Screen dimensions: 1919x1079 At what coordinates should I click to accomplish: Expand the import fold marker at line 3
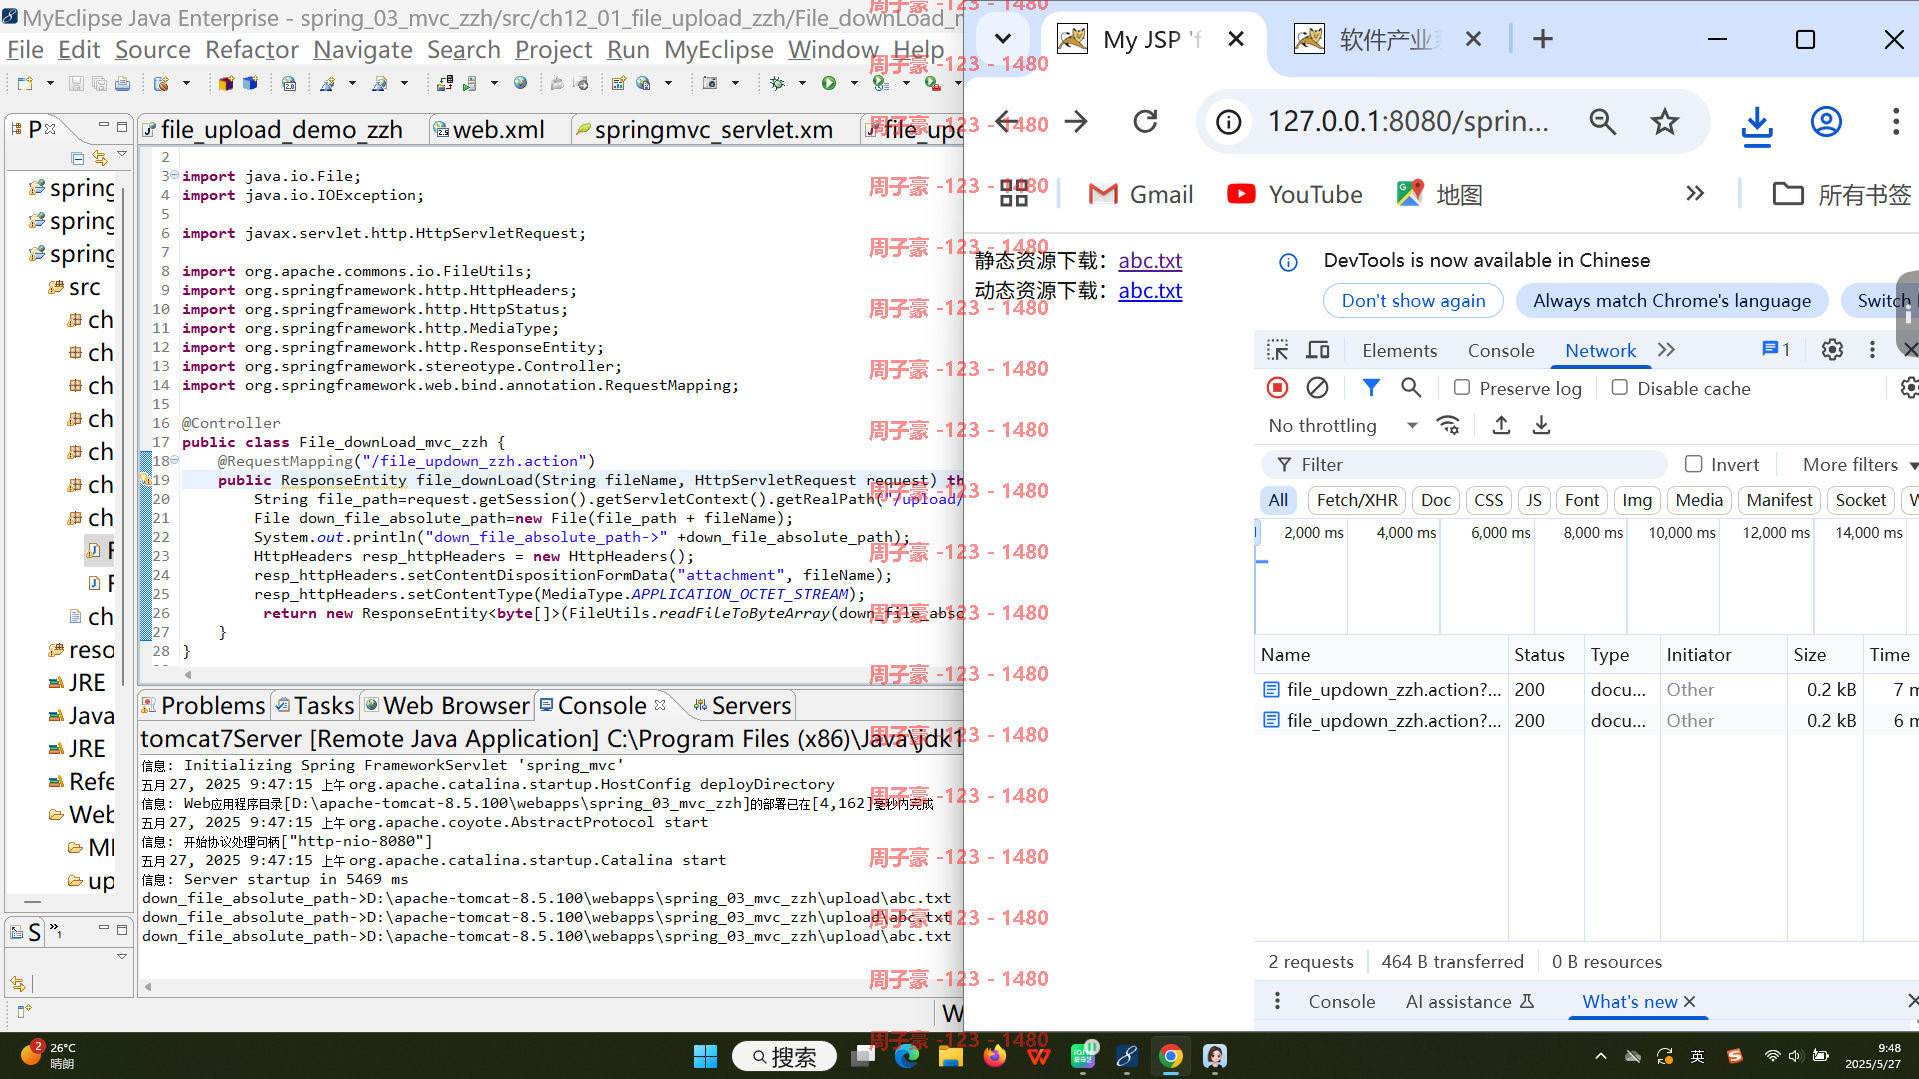pos(174,175)
